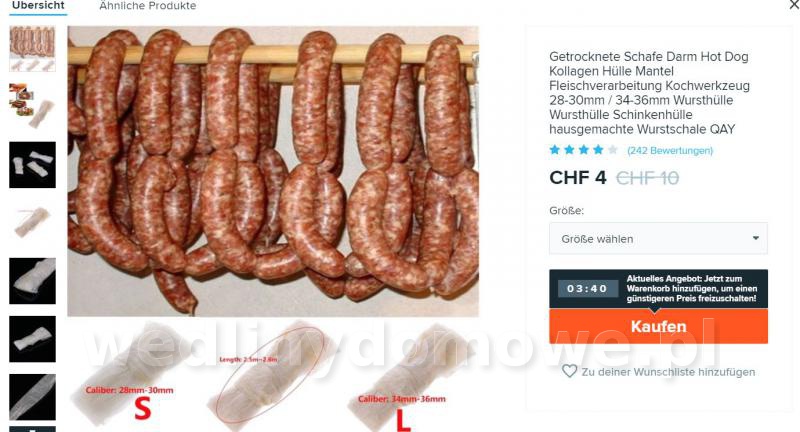This screenshot has height=432, width=800.
Task: Open the 242 Bewertungen reviews link
Action: pos(670,150)
